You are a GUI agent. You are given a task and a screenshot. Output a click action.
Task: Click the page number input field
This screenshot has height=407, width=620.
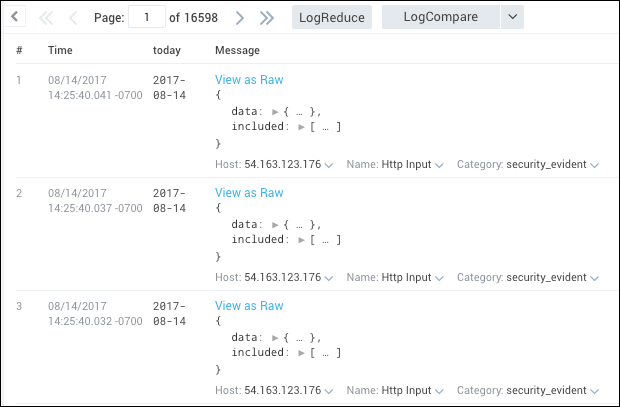147,17
